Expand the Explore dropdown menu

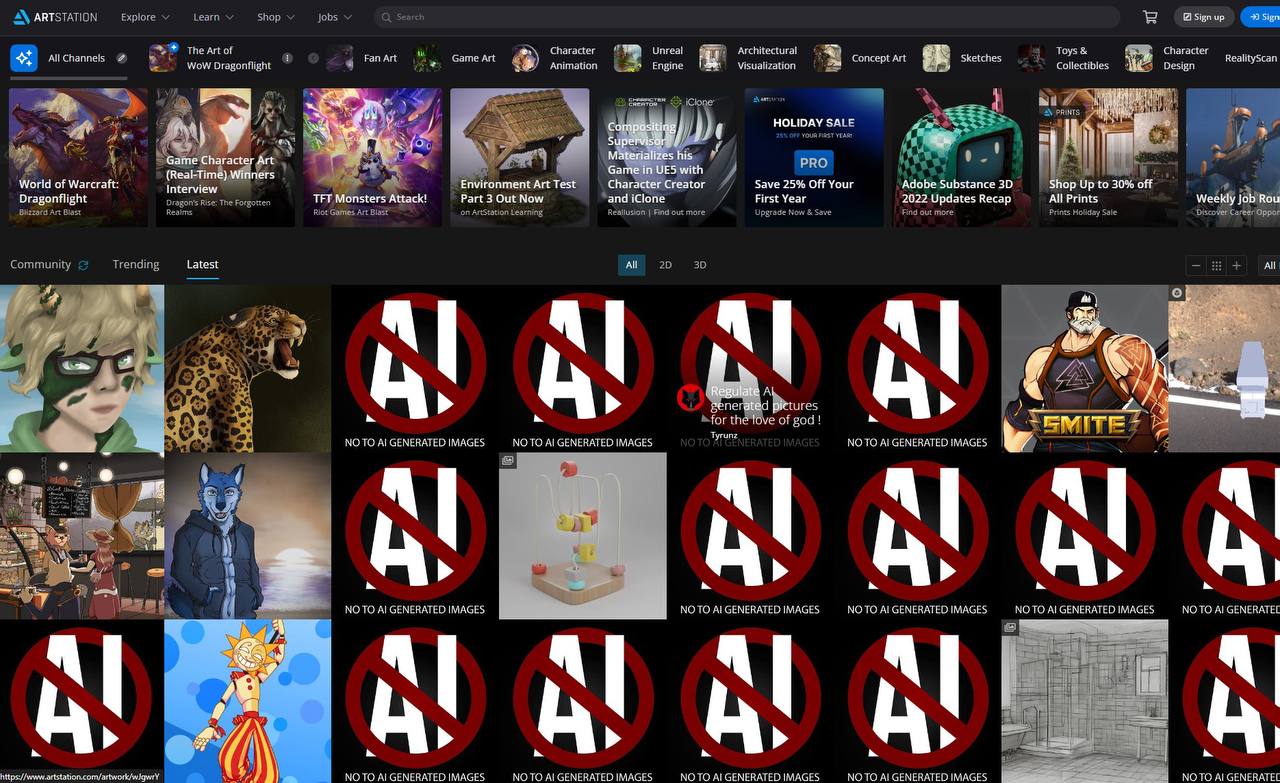pyautogui.click(x=145, y=17)
